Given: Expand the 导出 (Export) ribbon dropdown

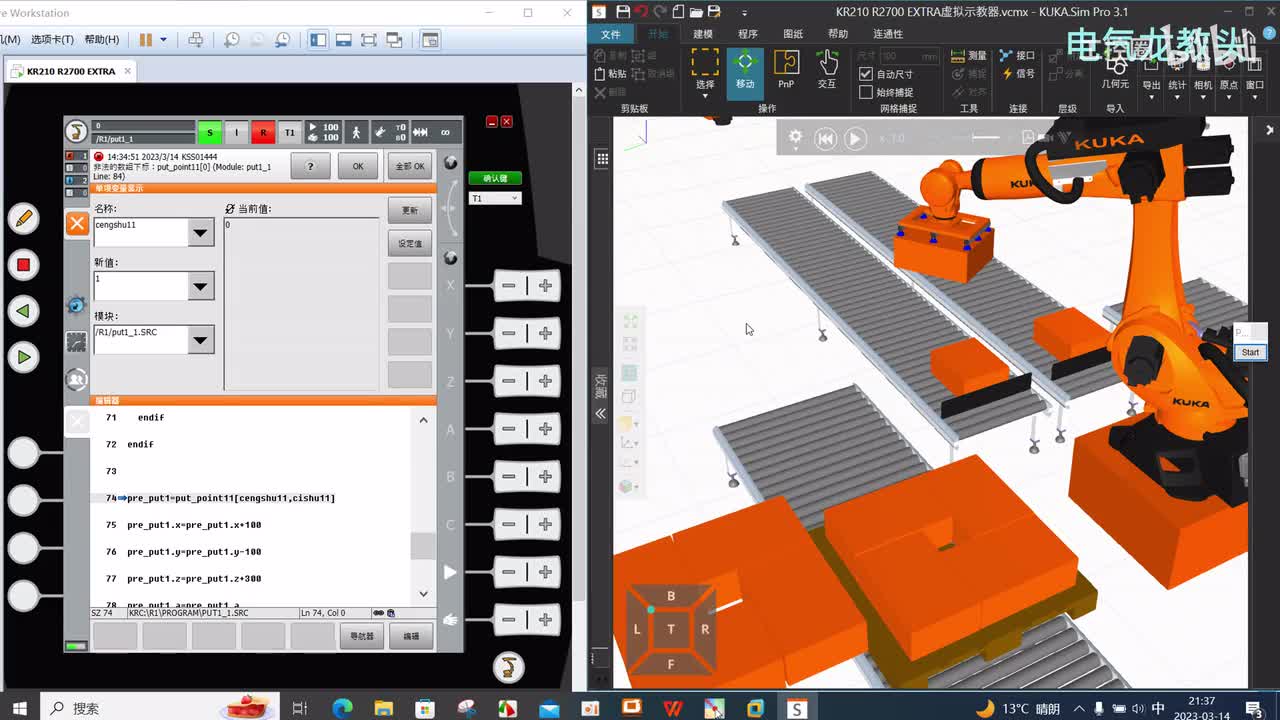Looking at the screenshot, I should [1151, 97].
